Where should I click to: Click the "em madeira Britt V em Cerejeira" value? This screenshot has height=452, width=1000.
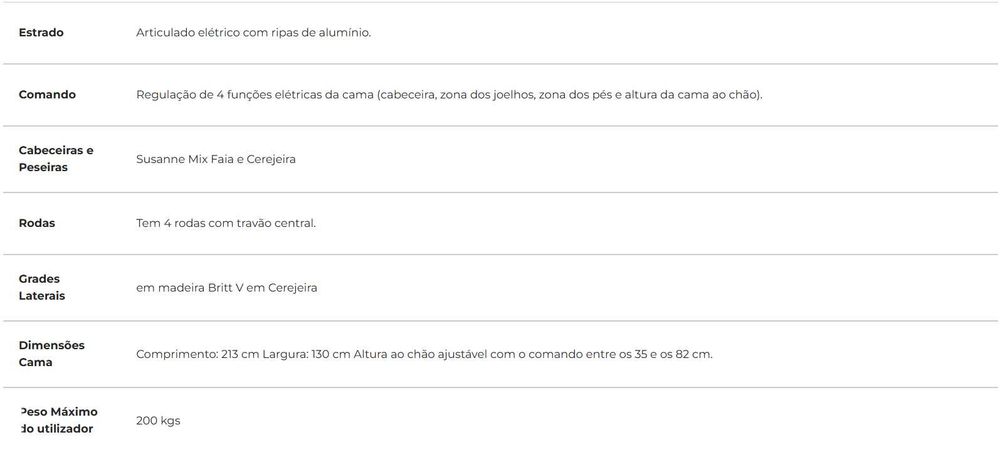point(226,288)
